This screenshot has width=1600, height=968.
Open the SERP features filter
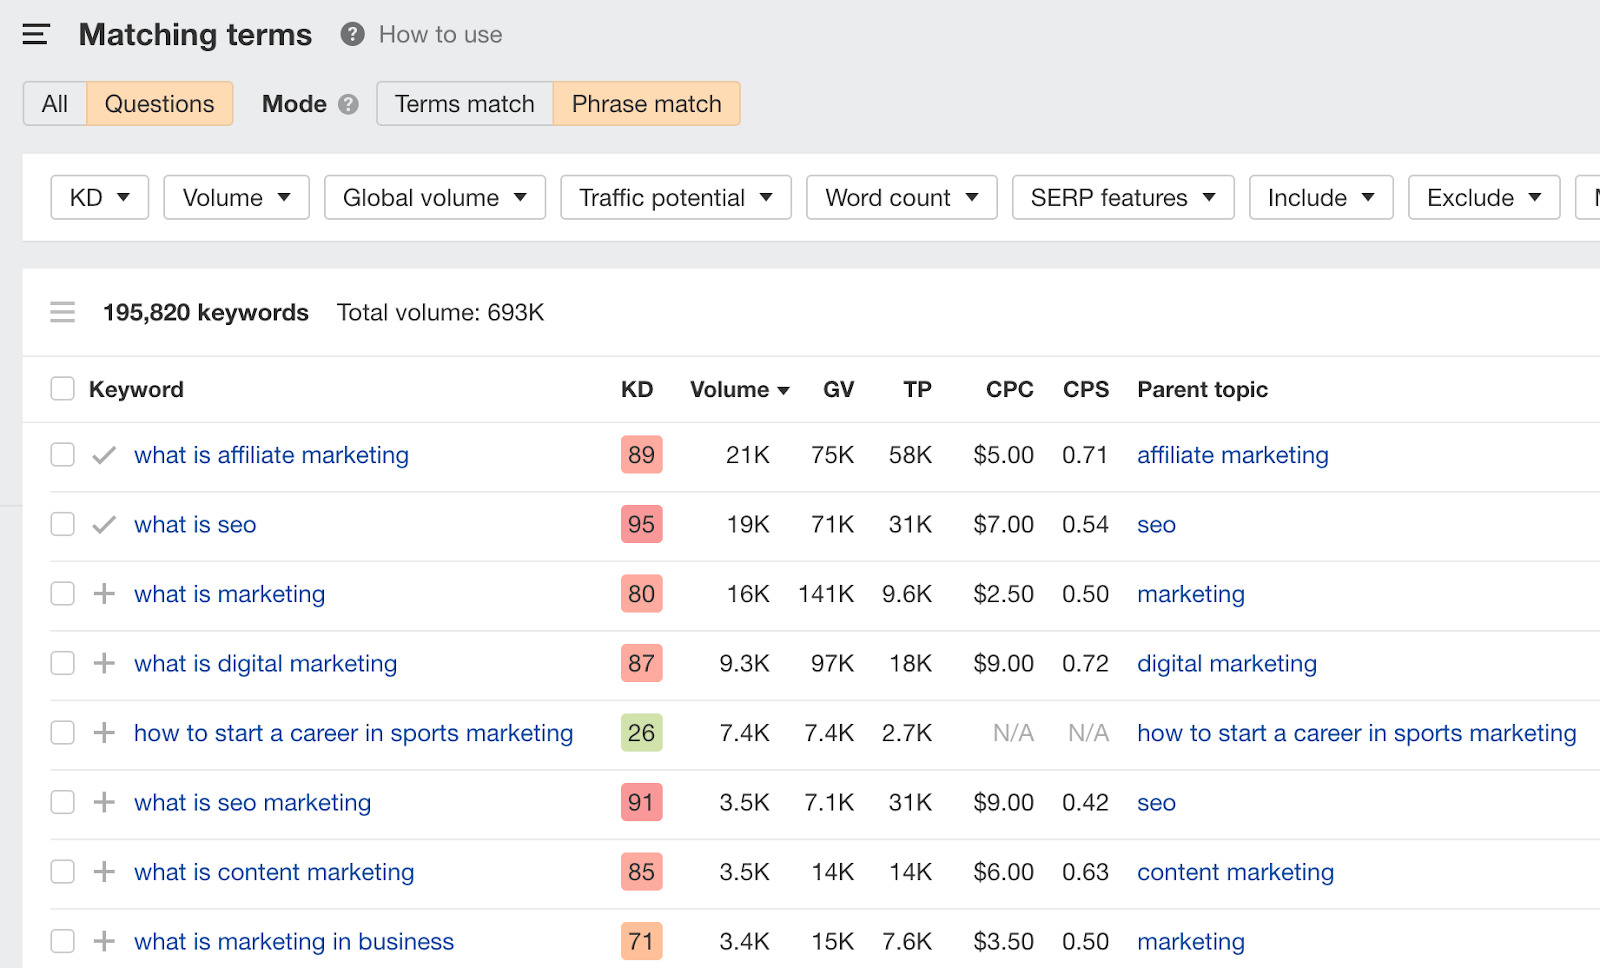(1122, 197)
